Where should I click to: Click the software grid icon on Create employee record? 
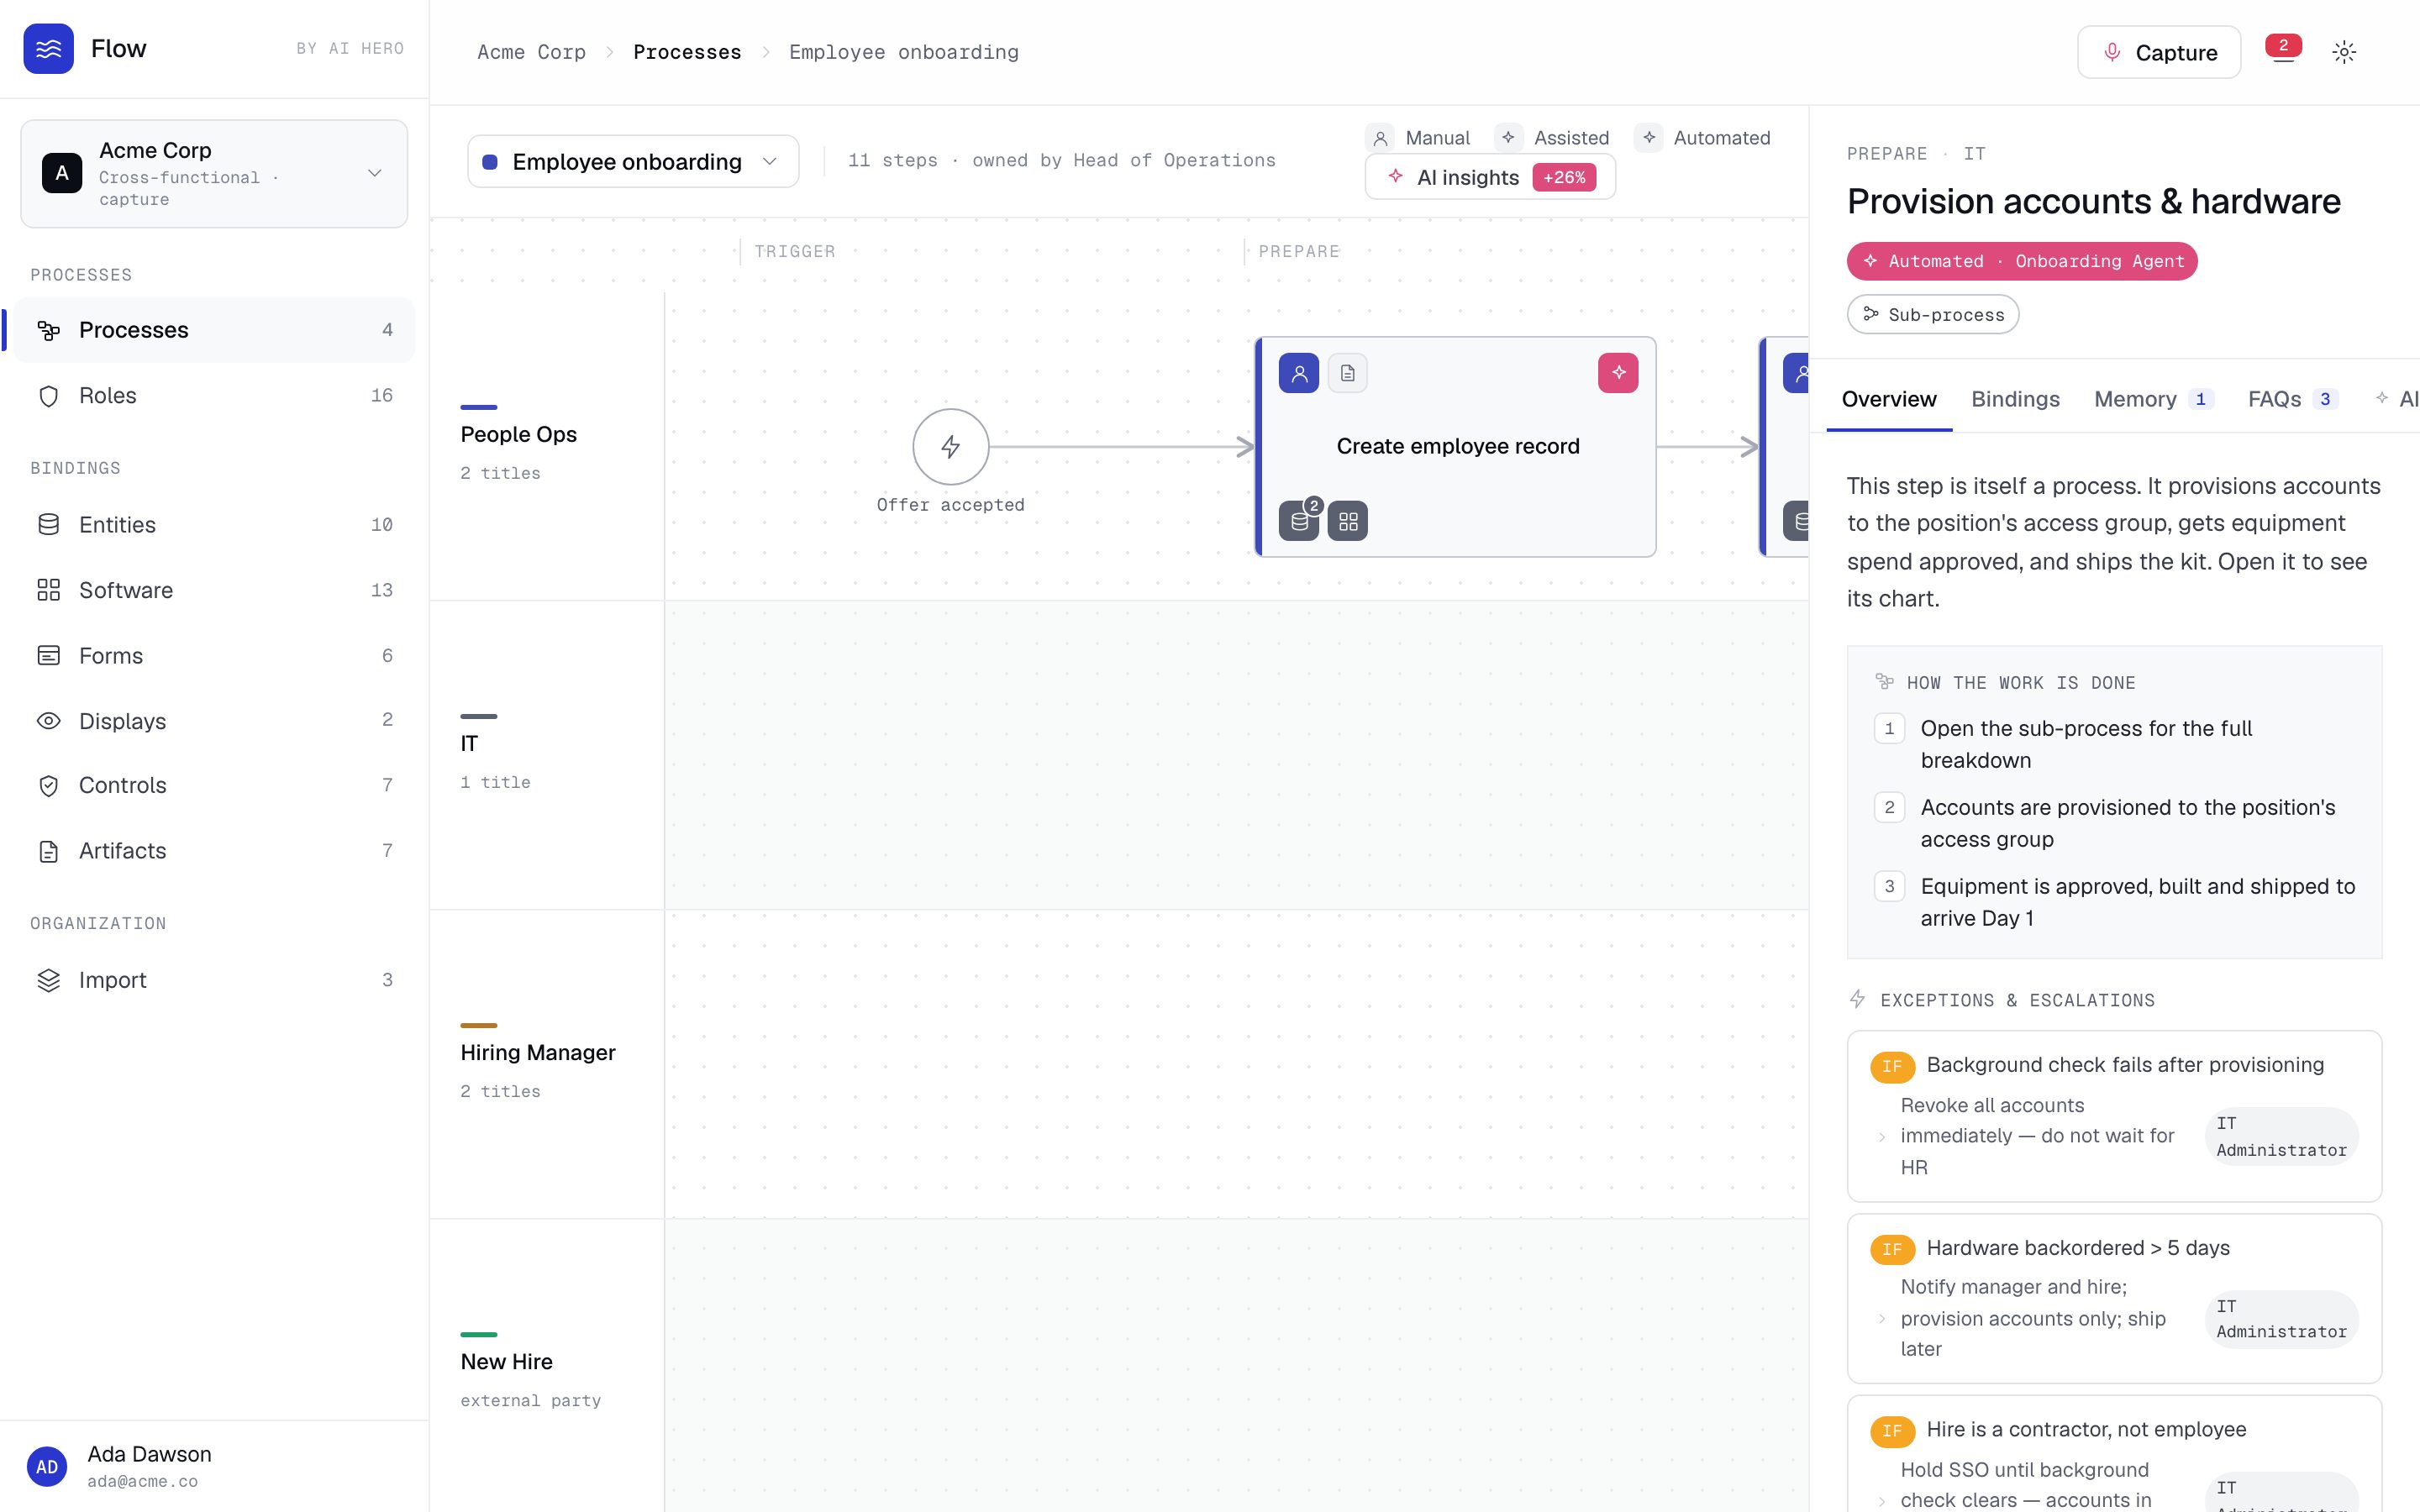point(1348,520)
